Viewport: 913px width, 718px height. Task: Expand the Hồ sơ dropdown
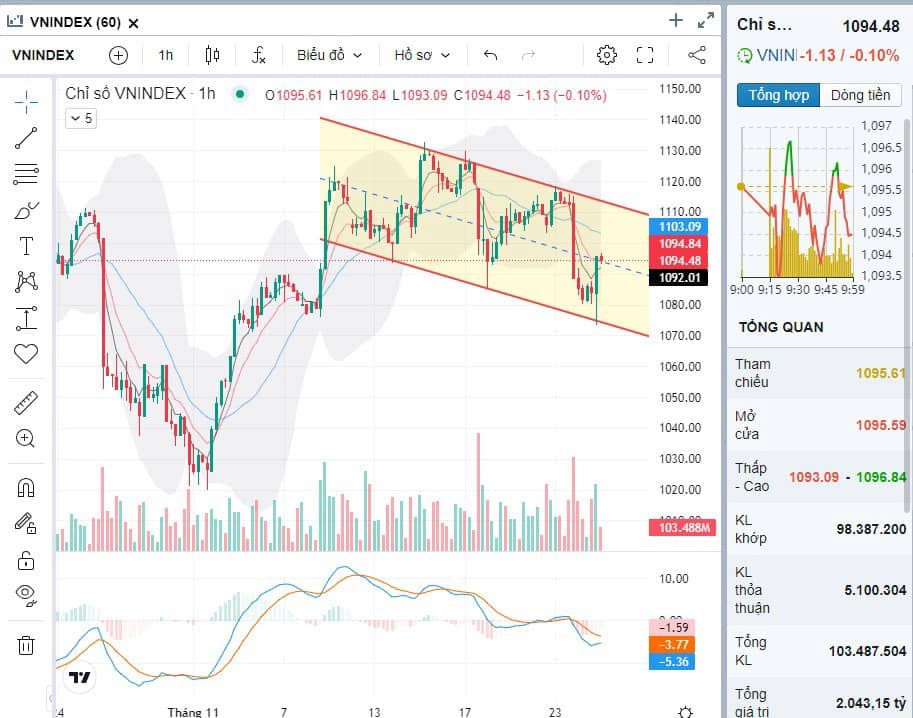[x=422, y=55]
